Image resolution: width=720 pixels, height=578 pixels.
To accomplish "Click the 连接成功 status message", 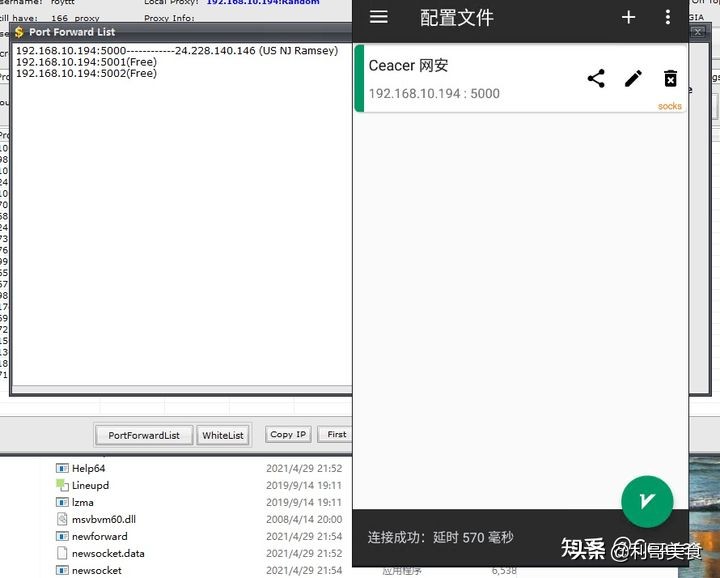I will (440, 537).
